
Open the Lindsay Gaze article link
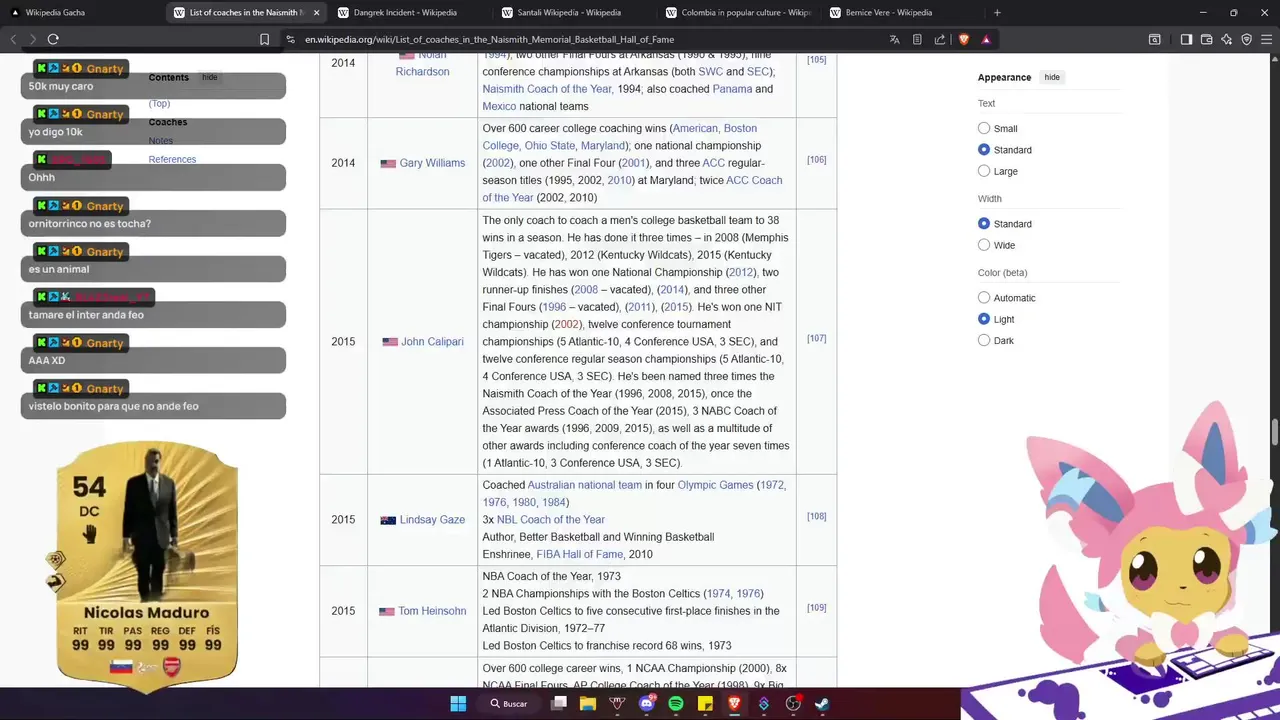[432, 520]
